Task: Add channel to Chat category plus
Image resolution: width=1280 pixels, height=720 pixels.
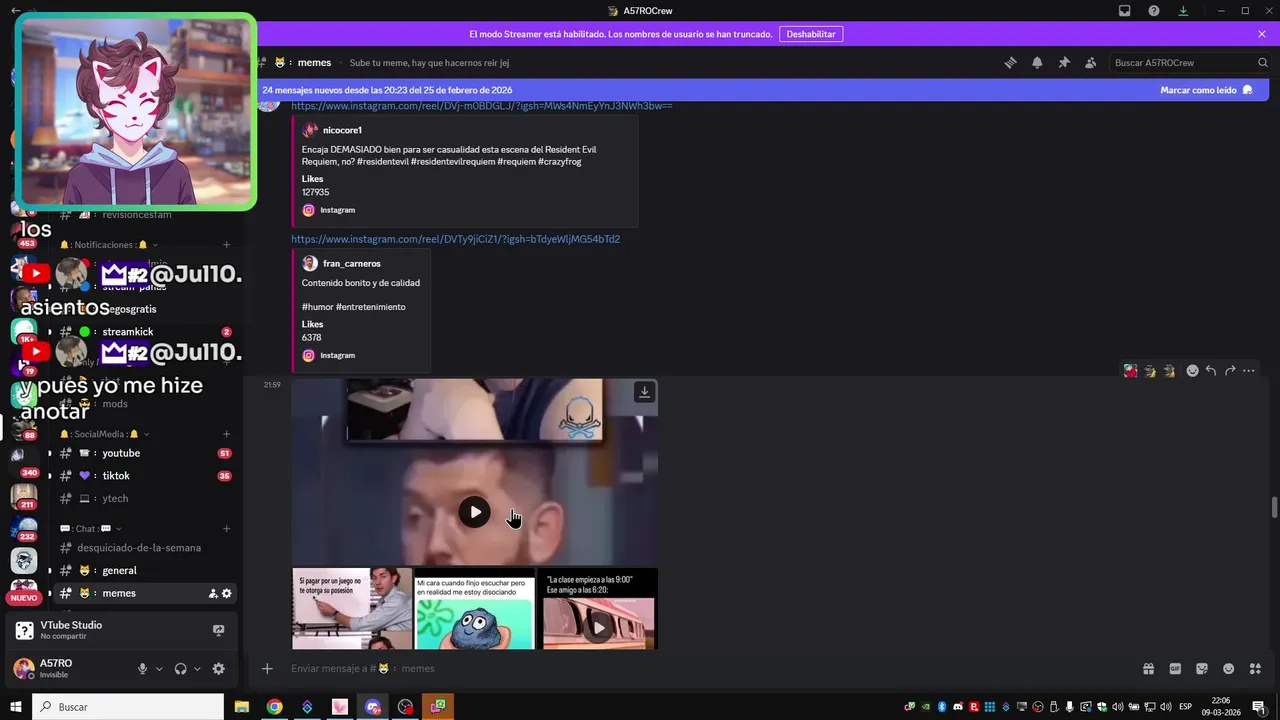Action: pyautogui.click(x=227, y=529)
